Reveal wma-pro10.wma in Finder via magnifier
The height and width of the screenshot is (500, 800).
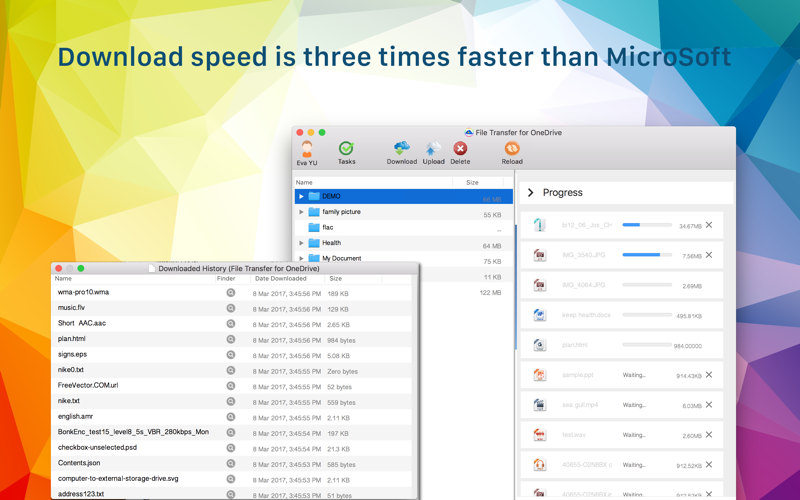coord(231,293)
